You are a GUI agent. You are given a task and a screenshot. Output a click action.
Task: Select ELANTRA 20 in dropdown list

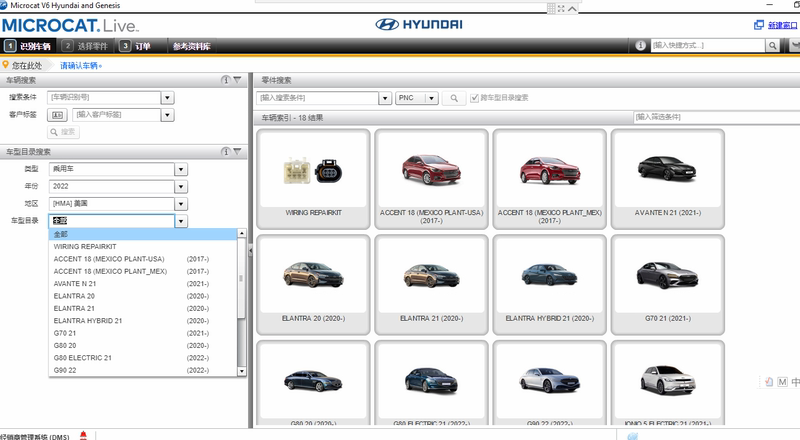143,296
